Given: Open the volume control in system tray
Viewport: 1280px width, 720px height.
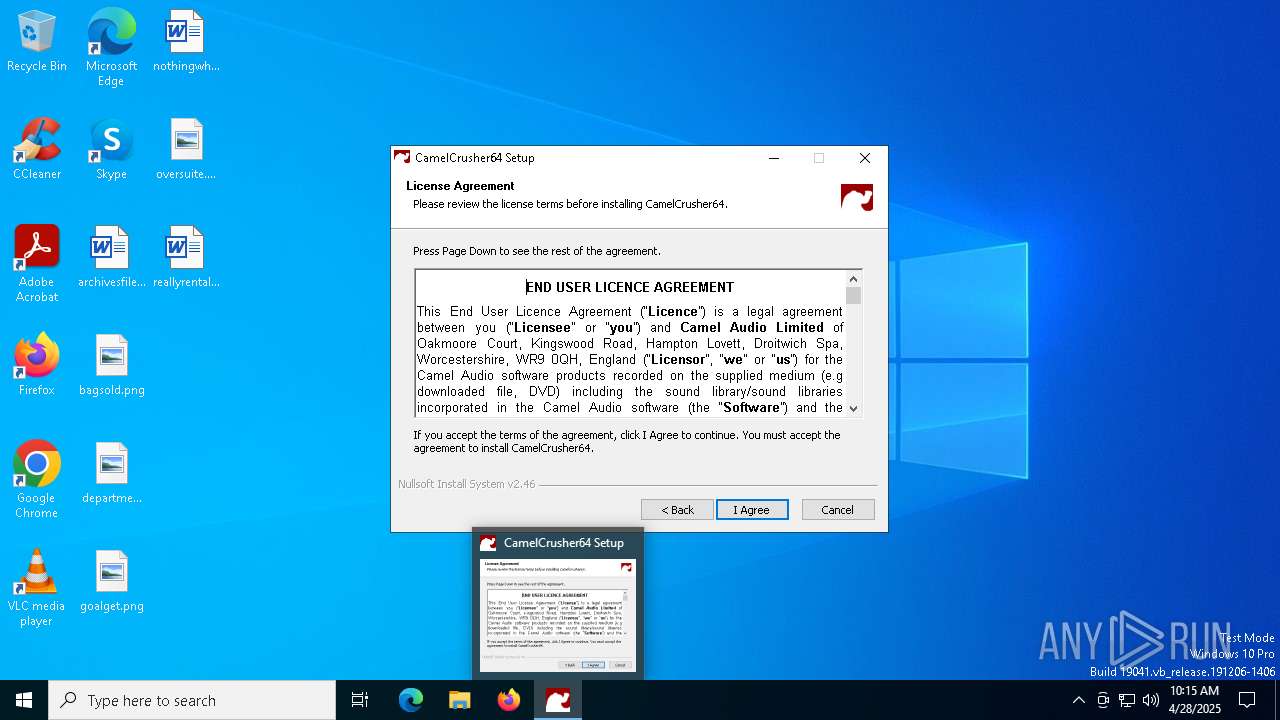Looking at the screenshot, I should click(x=1151, y=700).
